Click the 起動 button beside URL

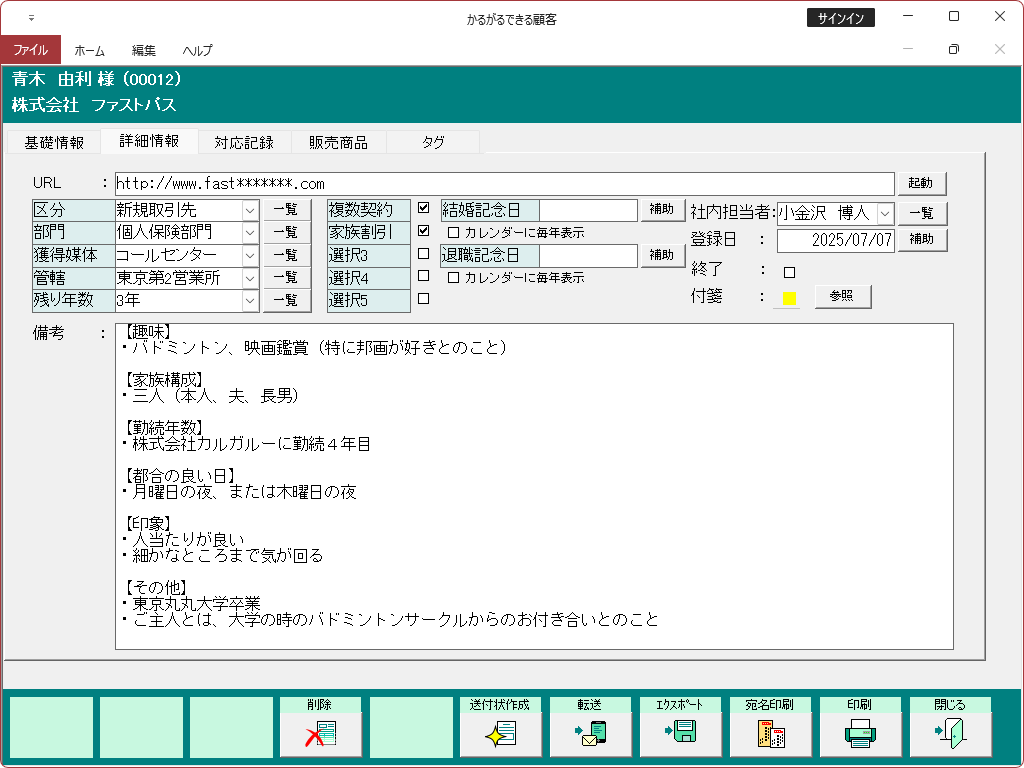click(920, 184)
